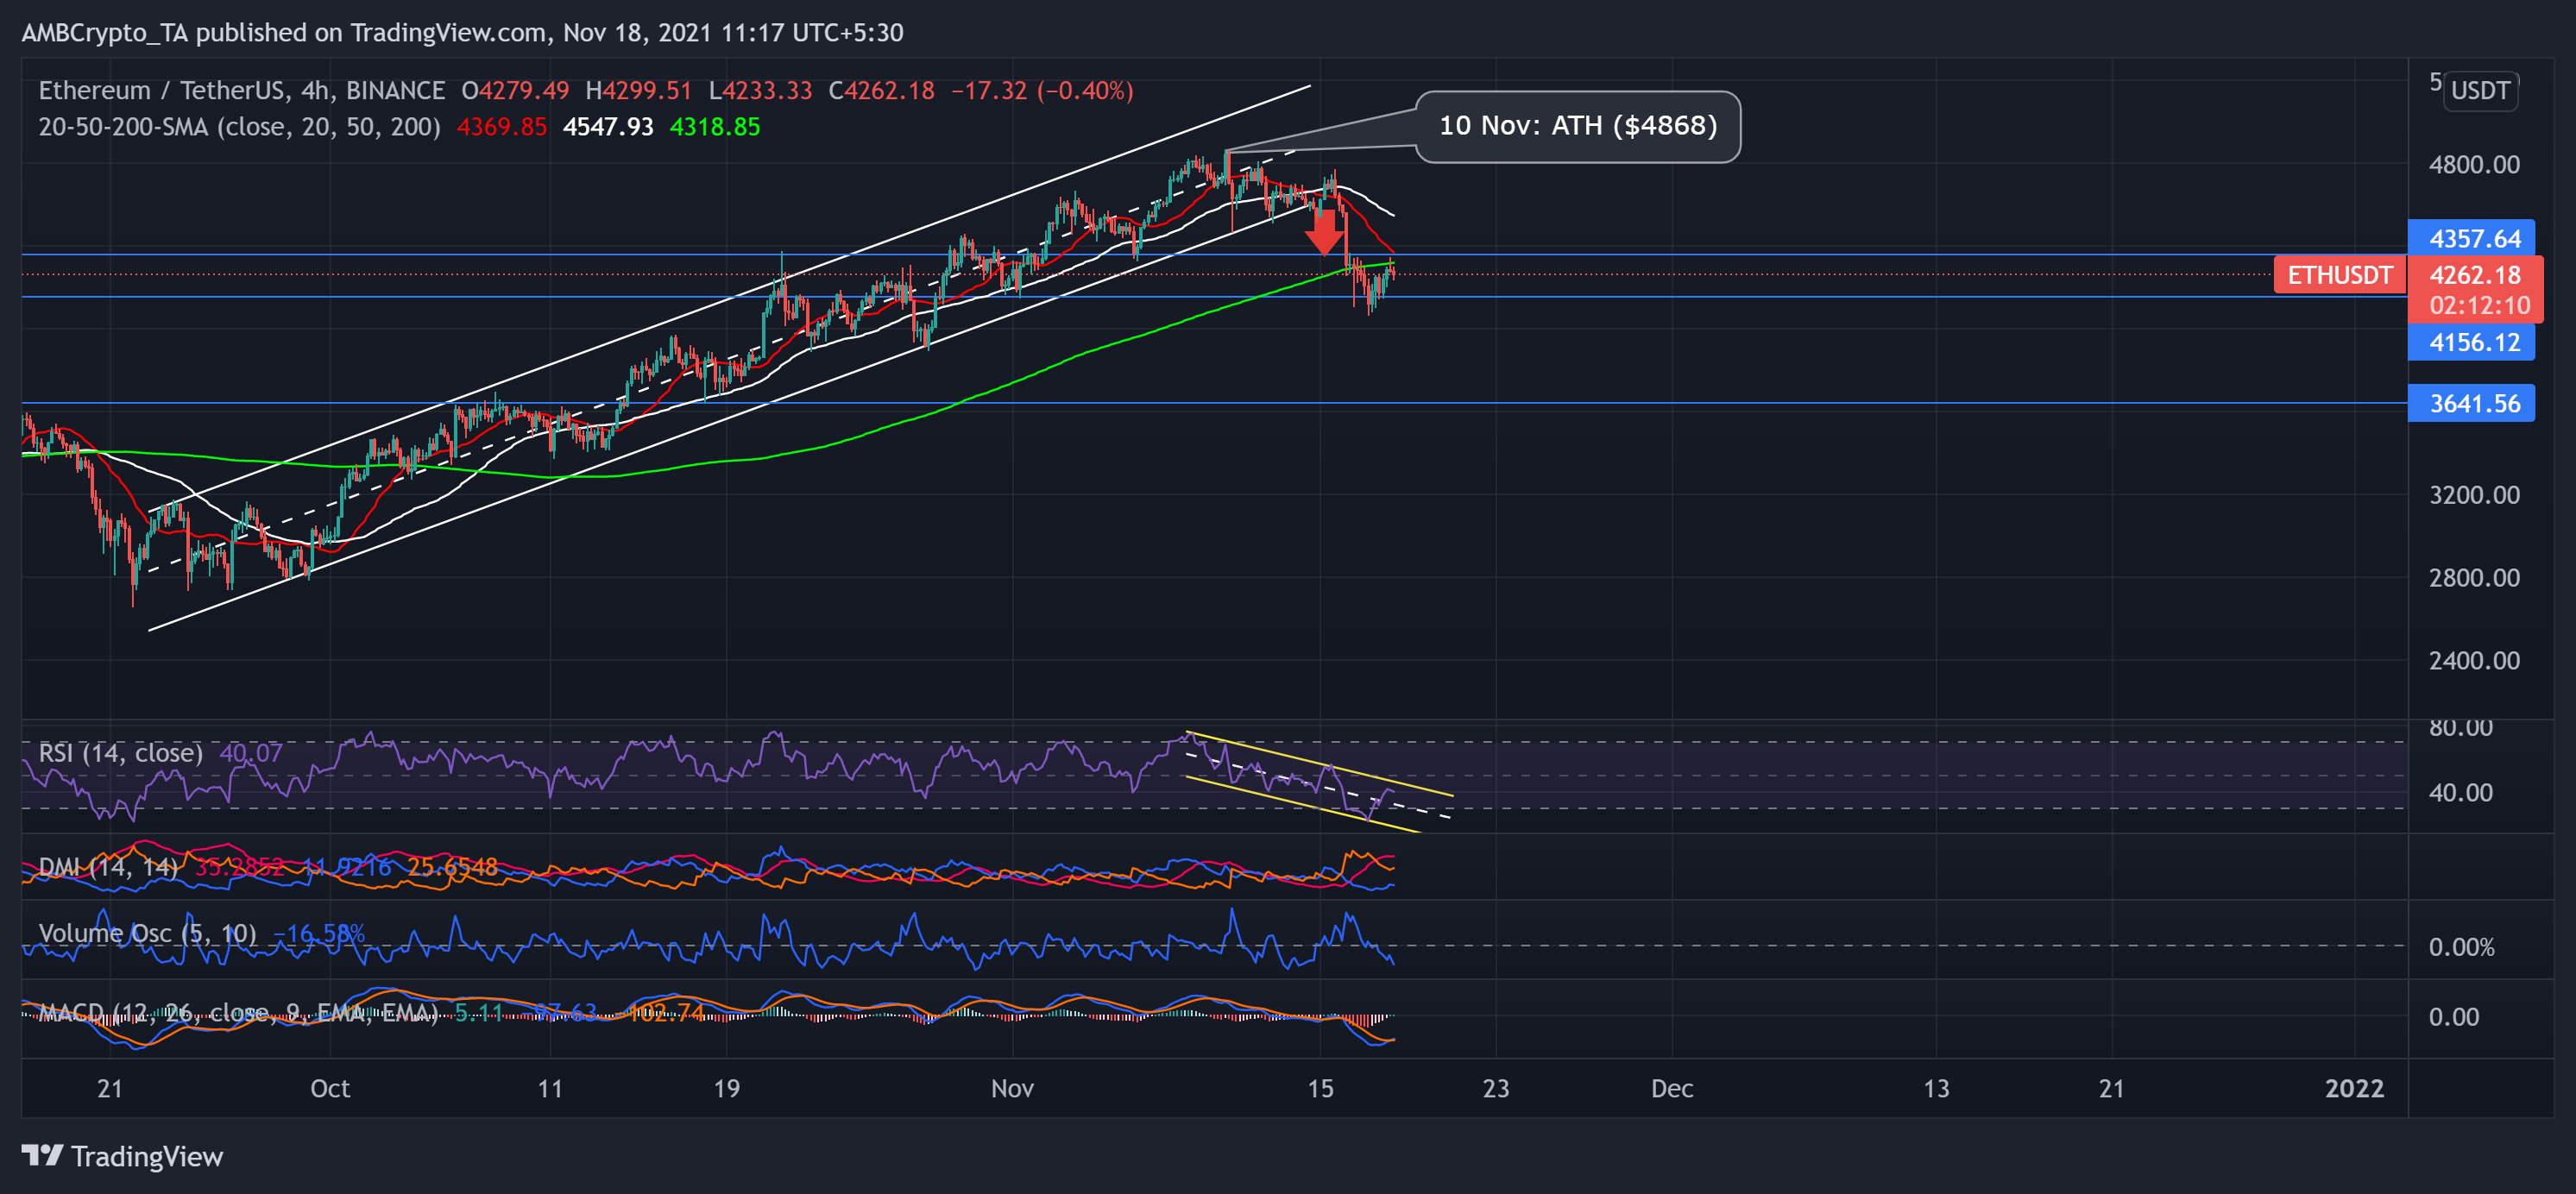The image size is (2576, 1194).
Task: Click the MACD indicator legend
Action: pos(238,1013)
